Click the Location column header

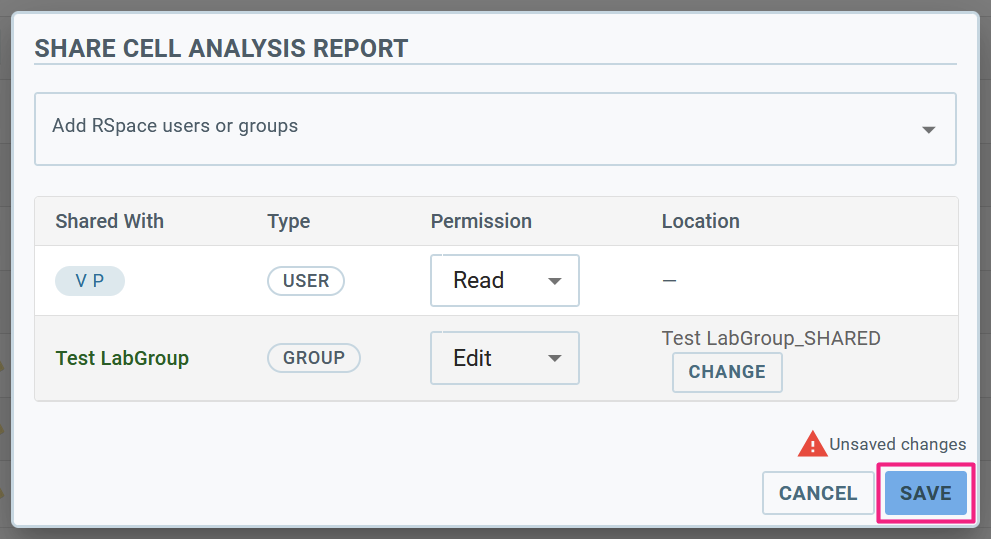pyautogui.click(x=701, y=221)
